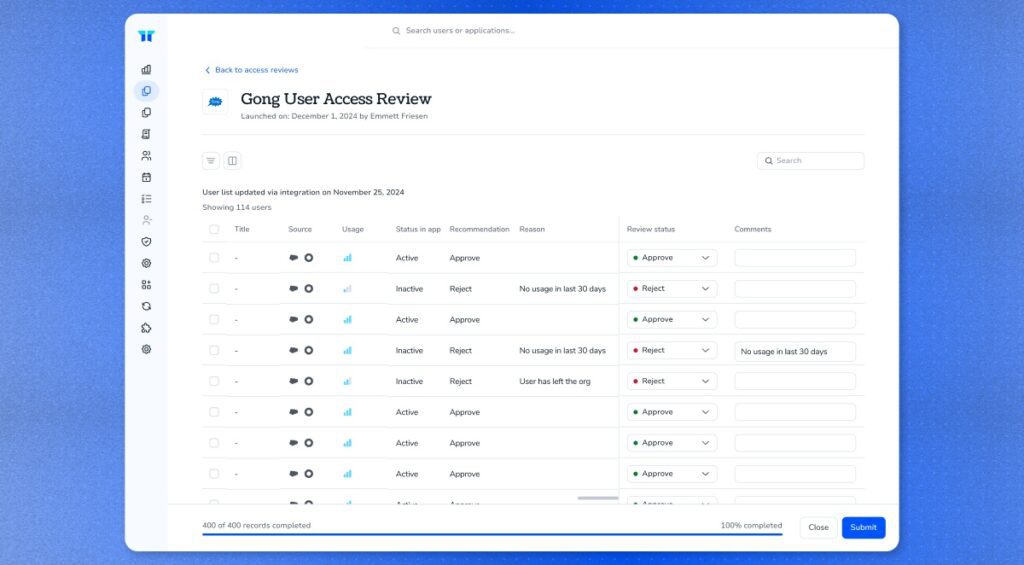Viewport: 1024px width, 565px height.
Task: Click empty comment field in 'User has left the org' row
Action: (795, 381)
